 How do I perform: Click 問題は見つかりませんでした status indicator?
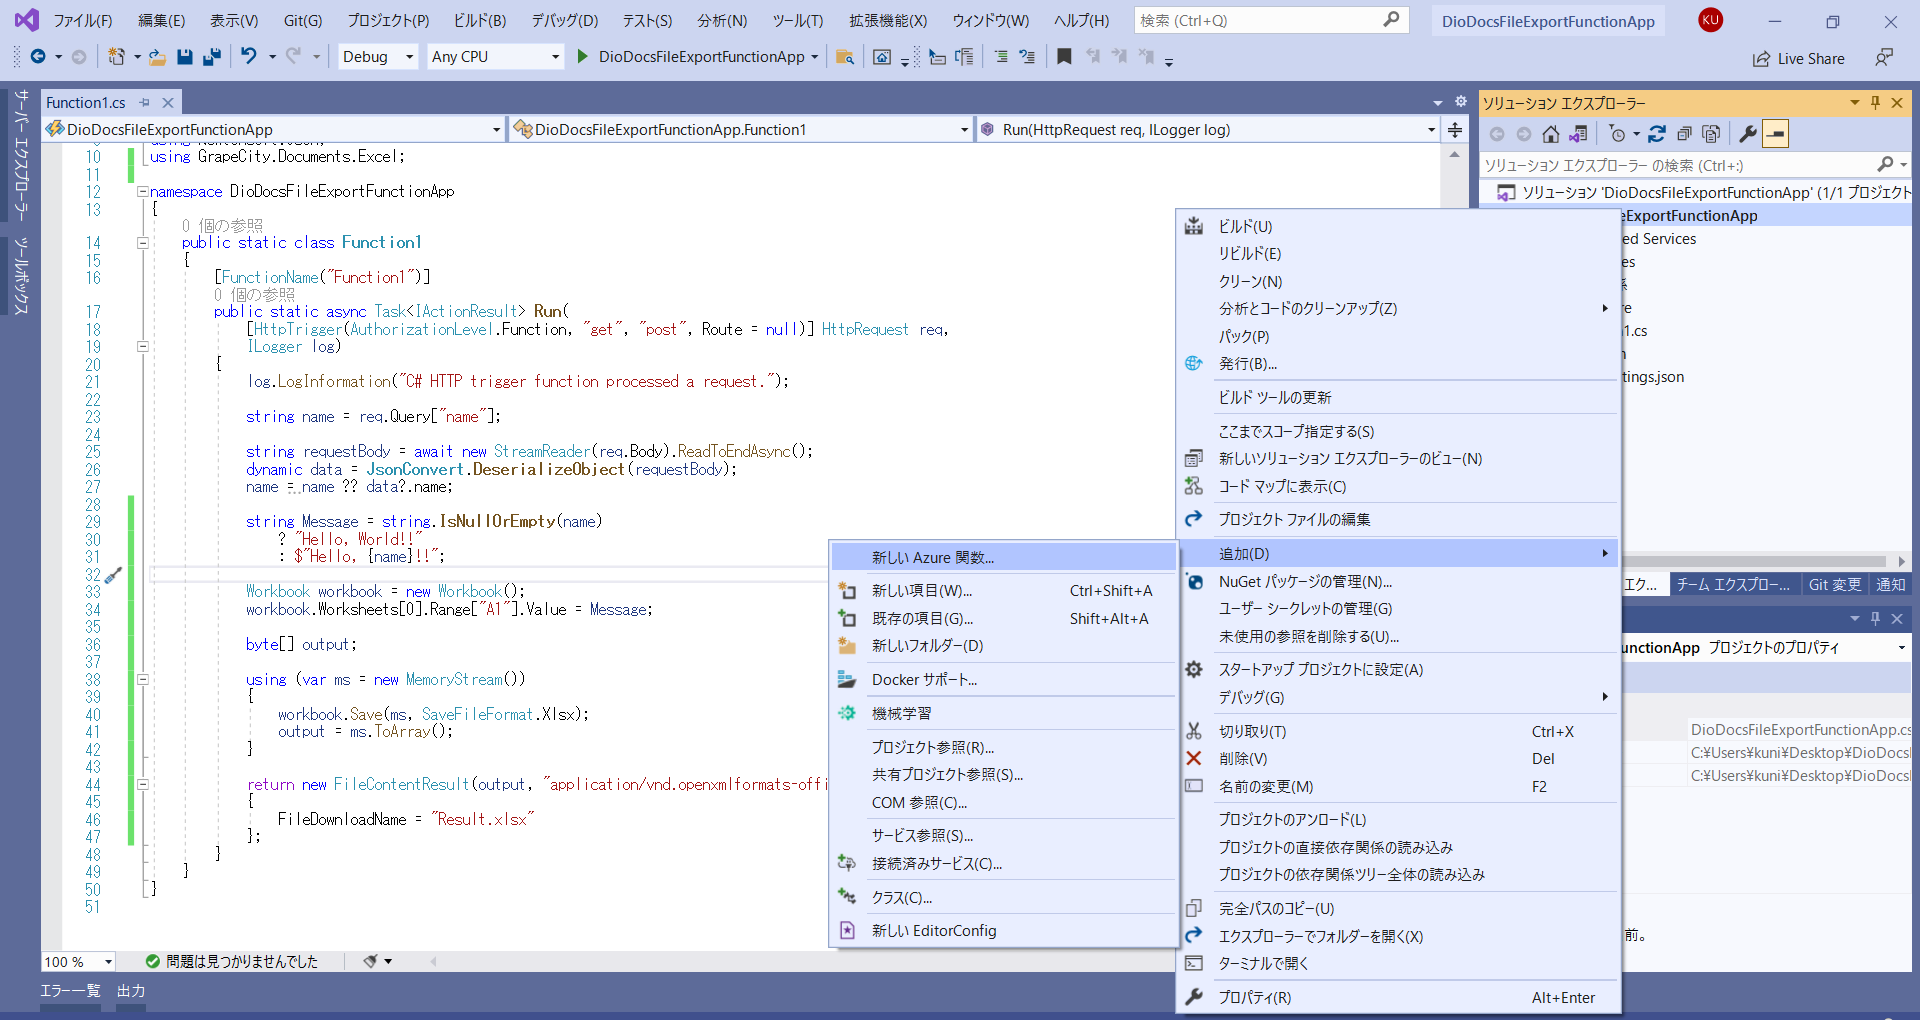pyautogui.click(x=231, y=962)
